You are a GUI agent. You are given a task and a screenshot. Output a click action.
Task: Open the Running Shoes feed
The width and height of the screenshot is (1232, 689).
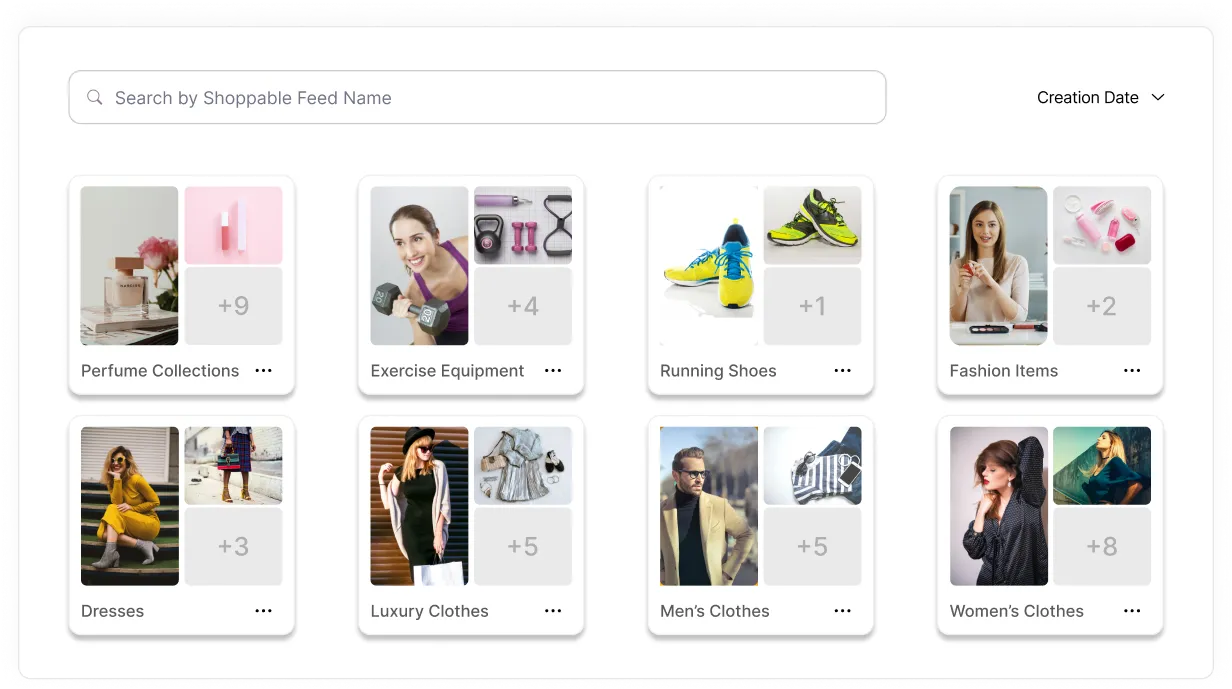point(718,370)
